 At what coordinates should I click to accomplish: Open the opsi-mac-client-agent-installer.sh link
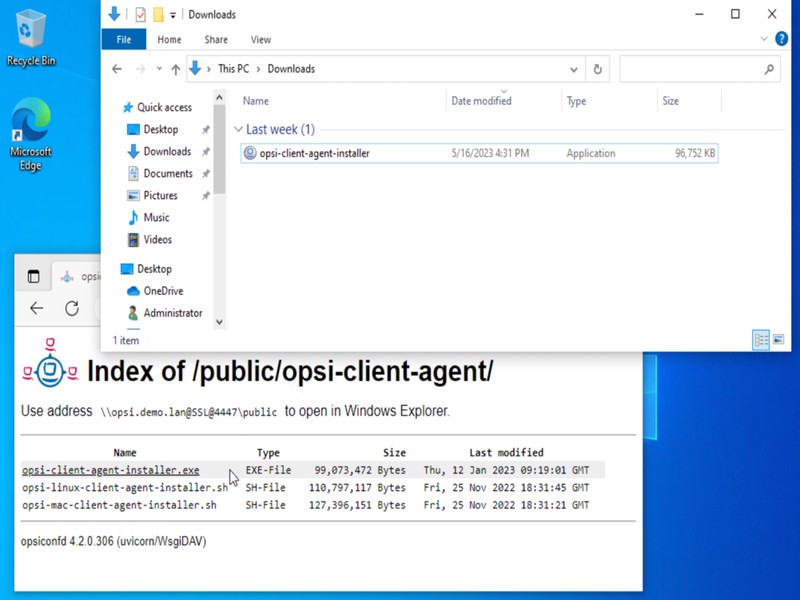tap(118, 504)
